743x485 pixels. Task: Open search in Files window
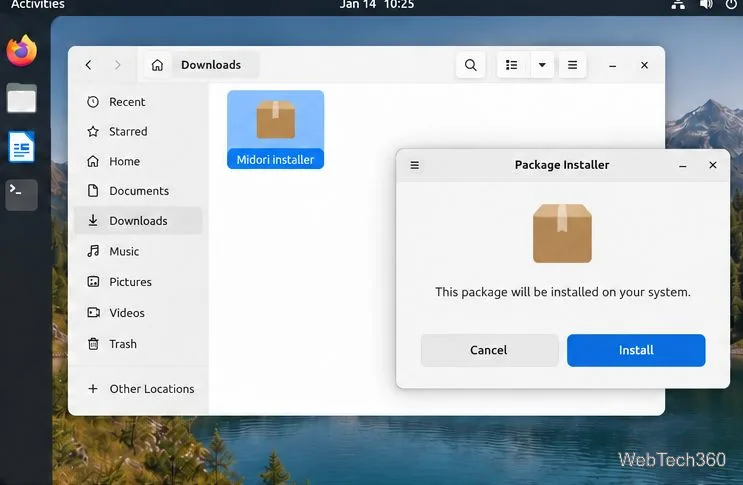tap(471, 65)
